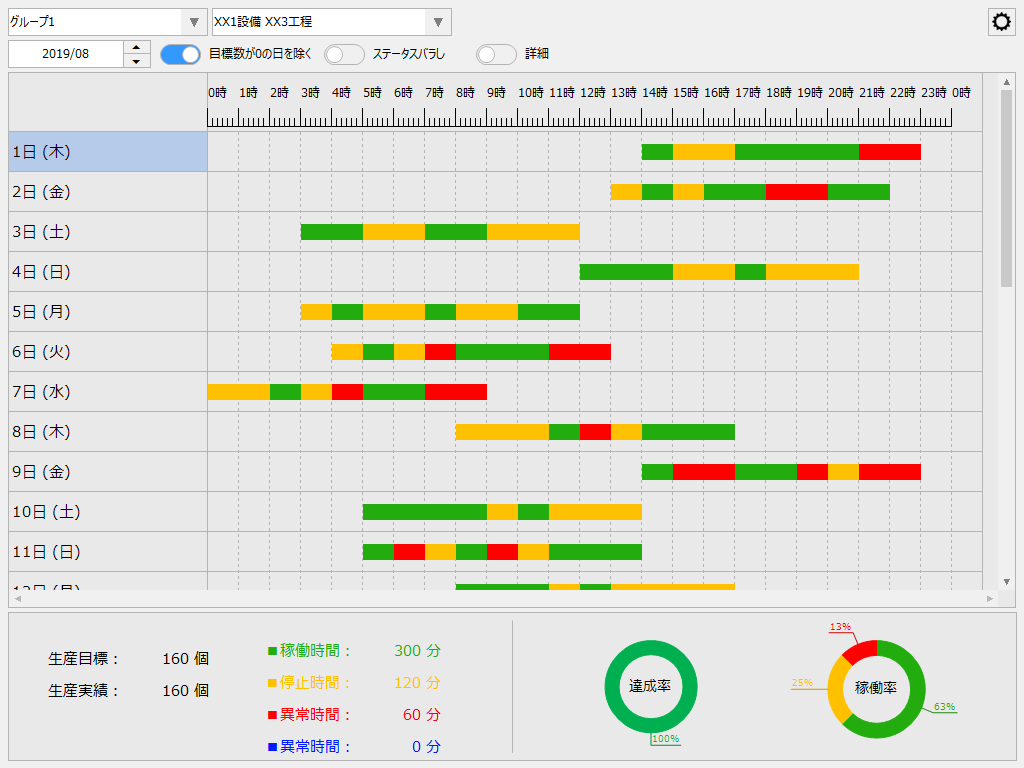
Task: Click the 達成率 donut chart
Action: click(x=650, y=687)
